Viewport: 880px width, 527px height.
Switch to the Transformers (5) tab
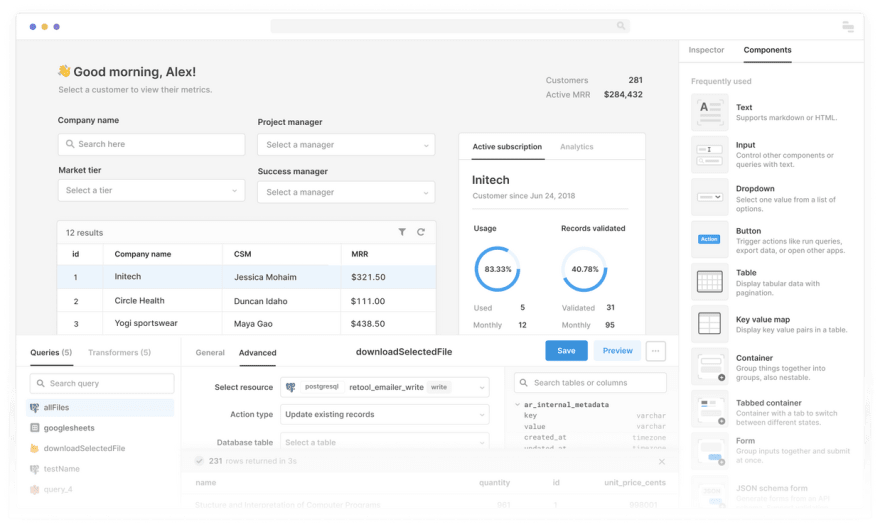tap(120, 352)
